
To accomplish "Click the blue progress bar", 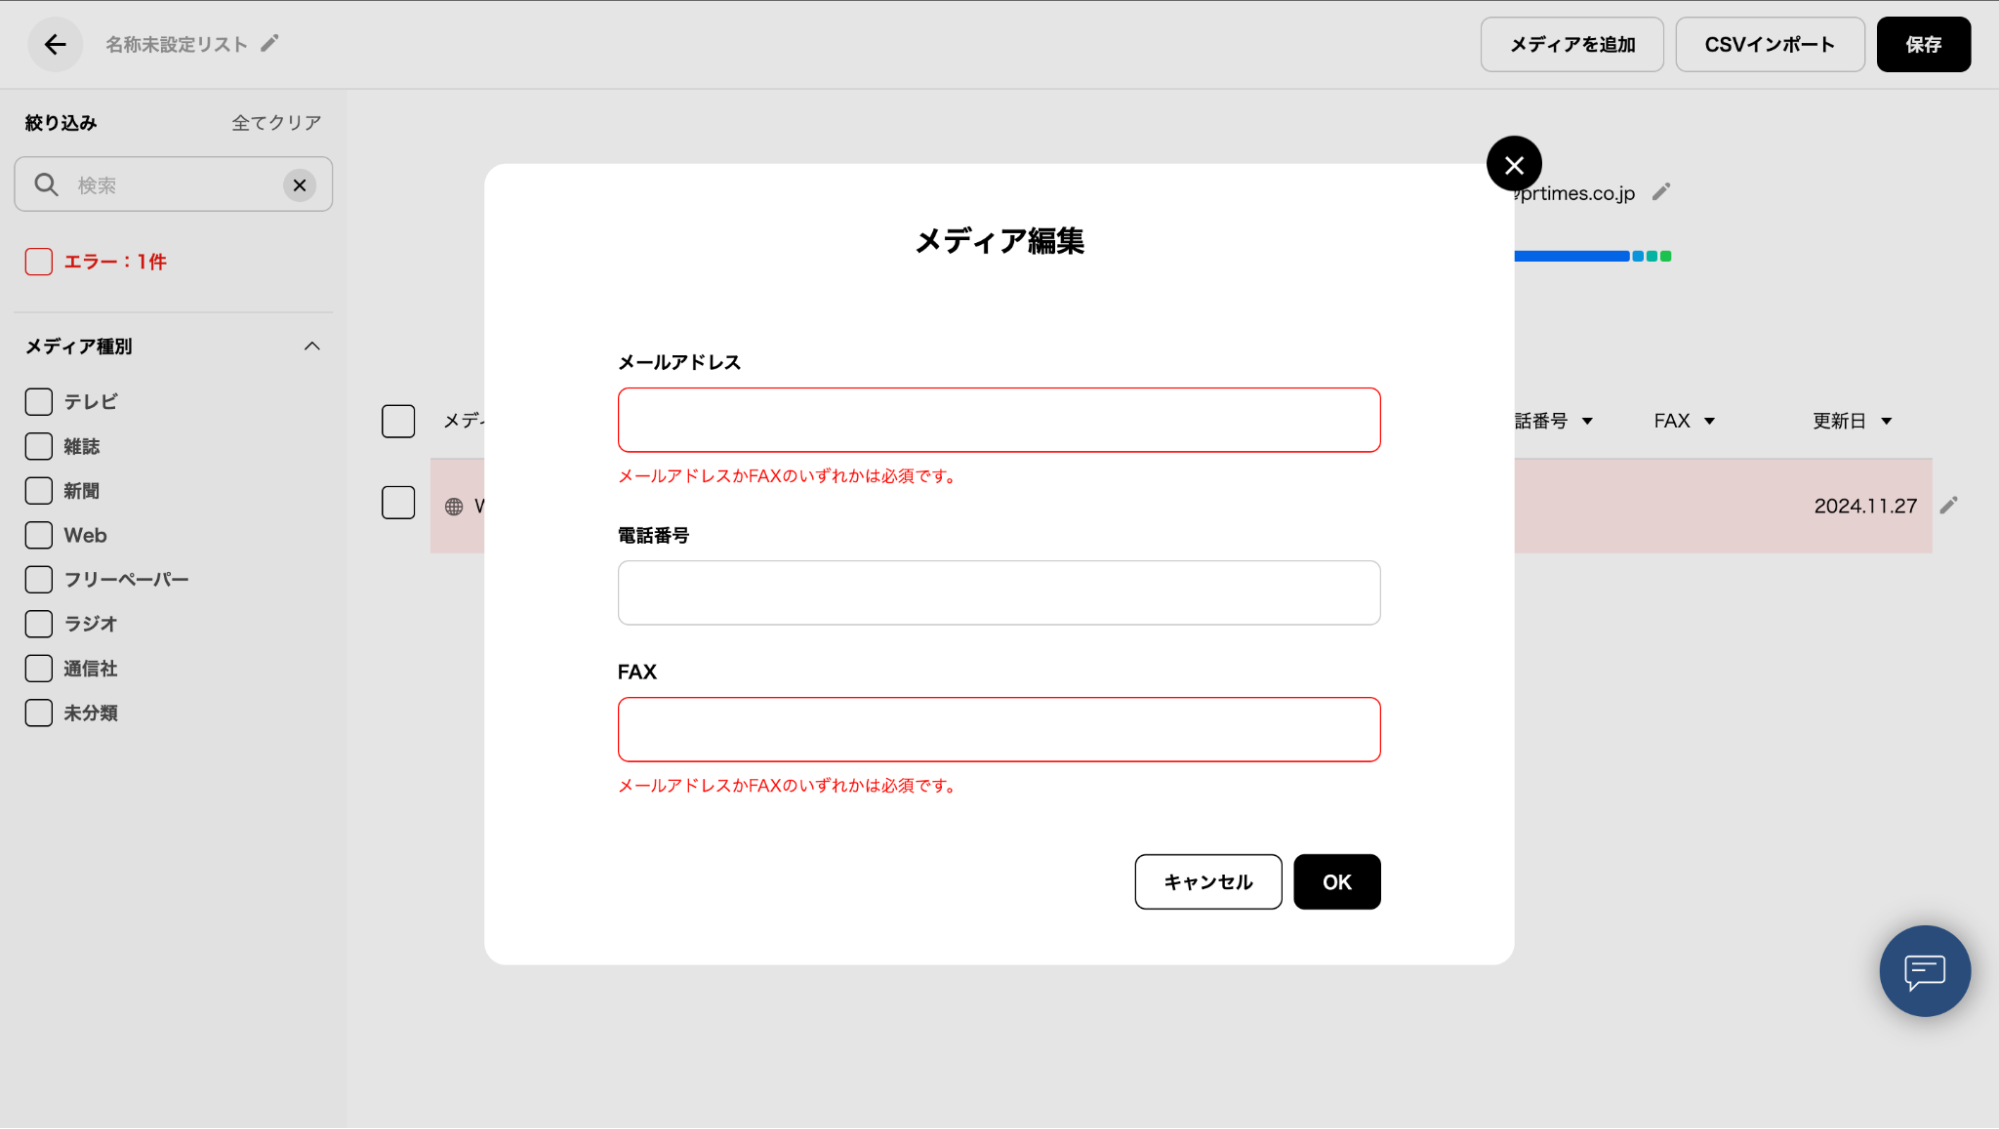I will point(1571,256).
